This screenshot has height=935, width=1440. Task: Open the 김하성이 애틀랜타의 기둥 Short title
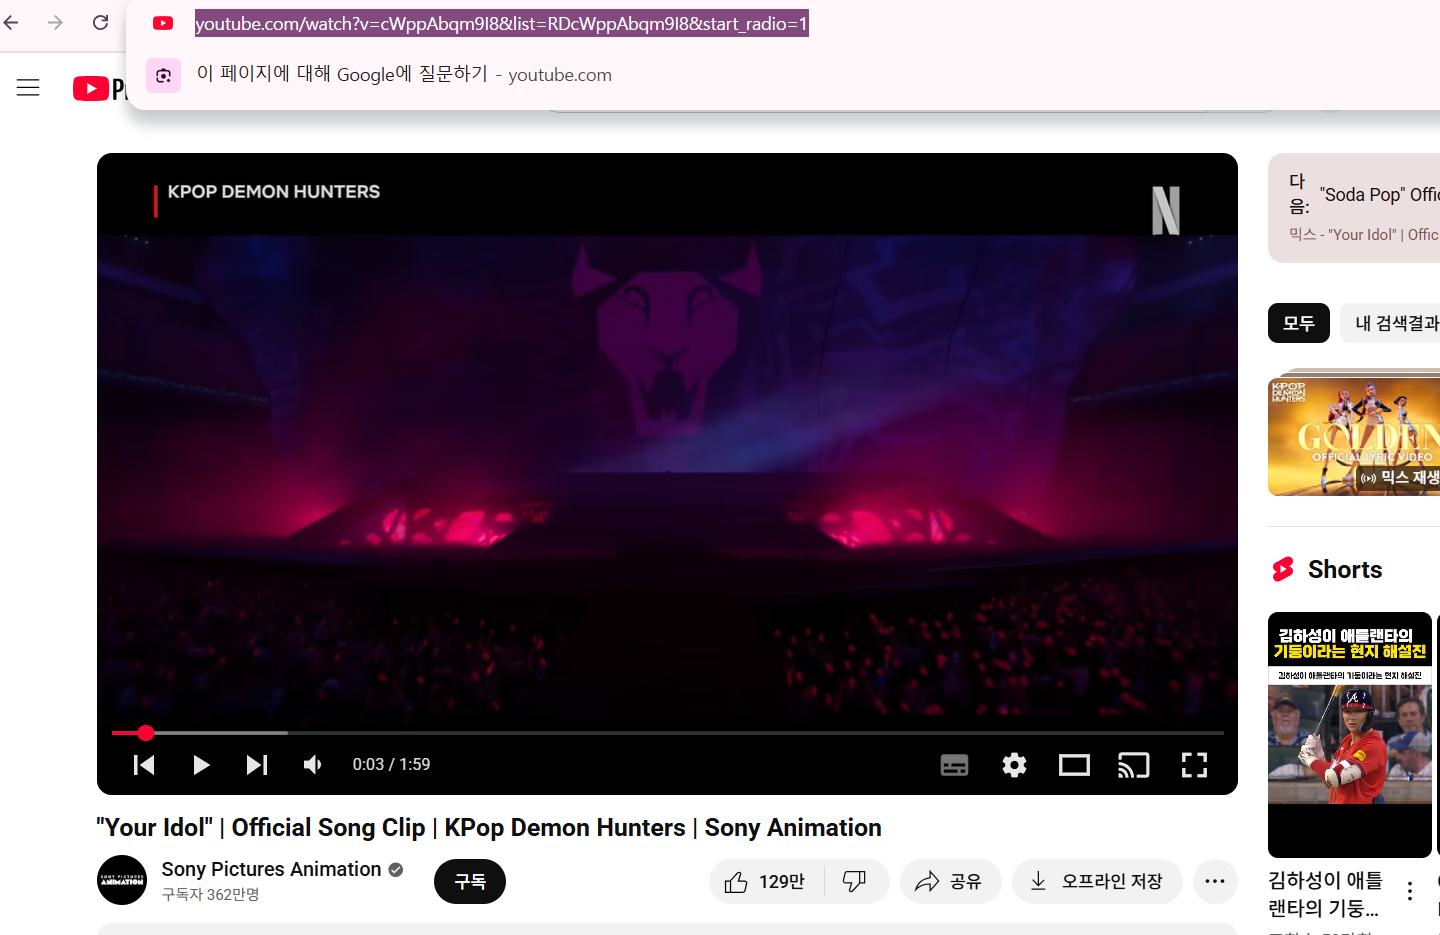coord(1326,894)
